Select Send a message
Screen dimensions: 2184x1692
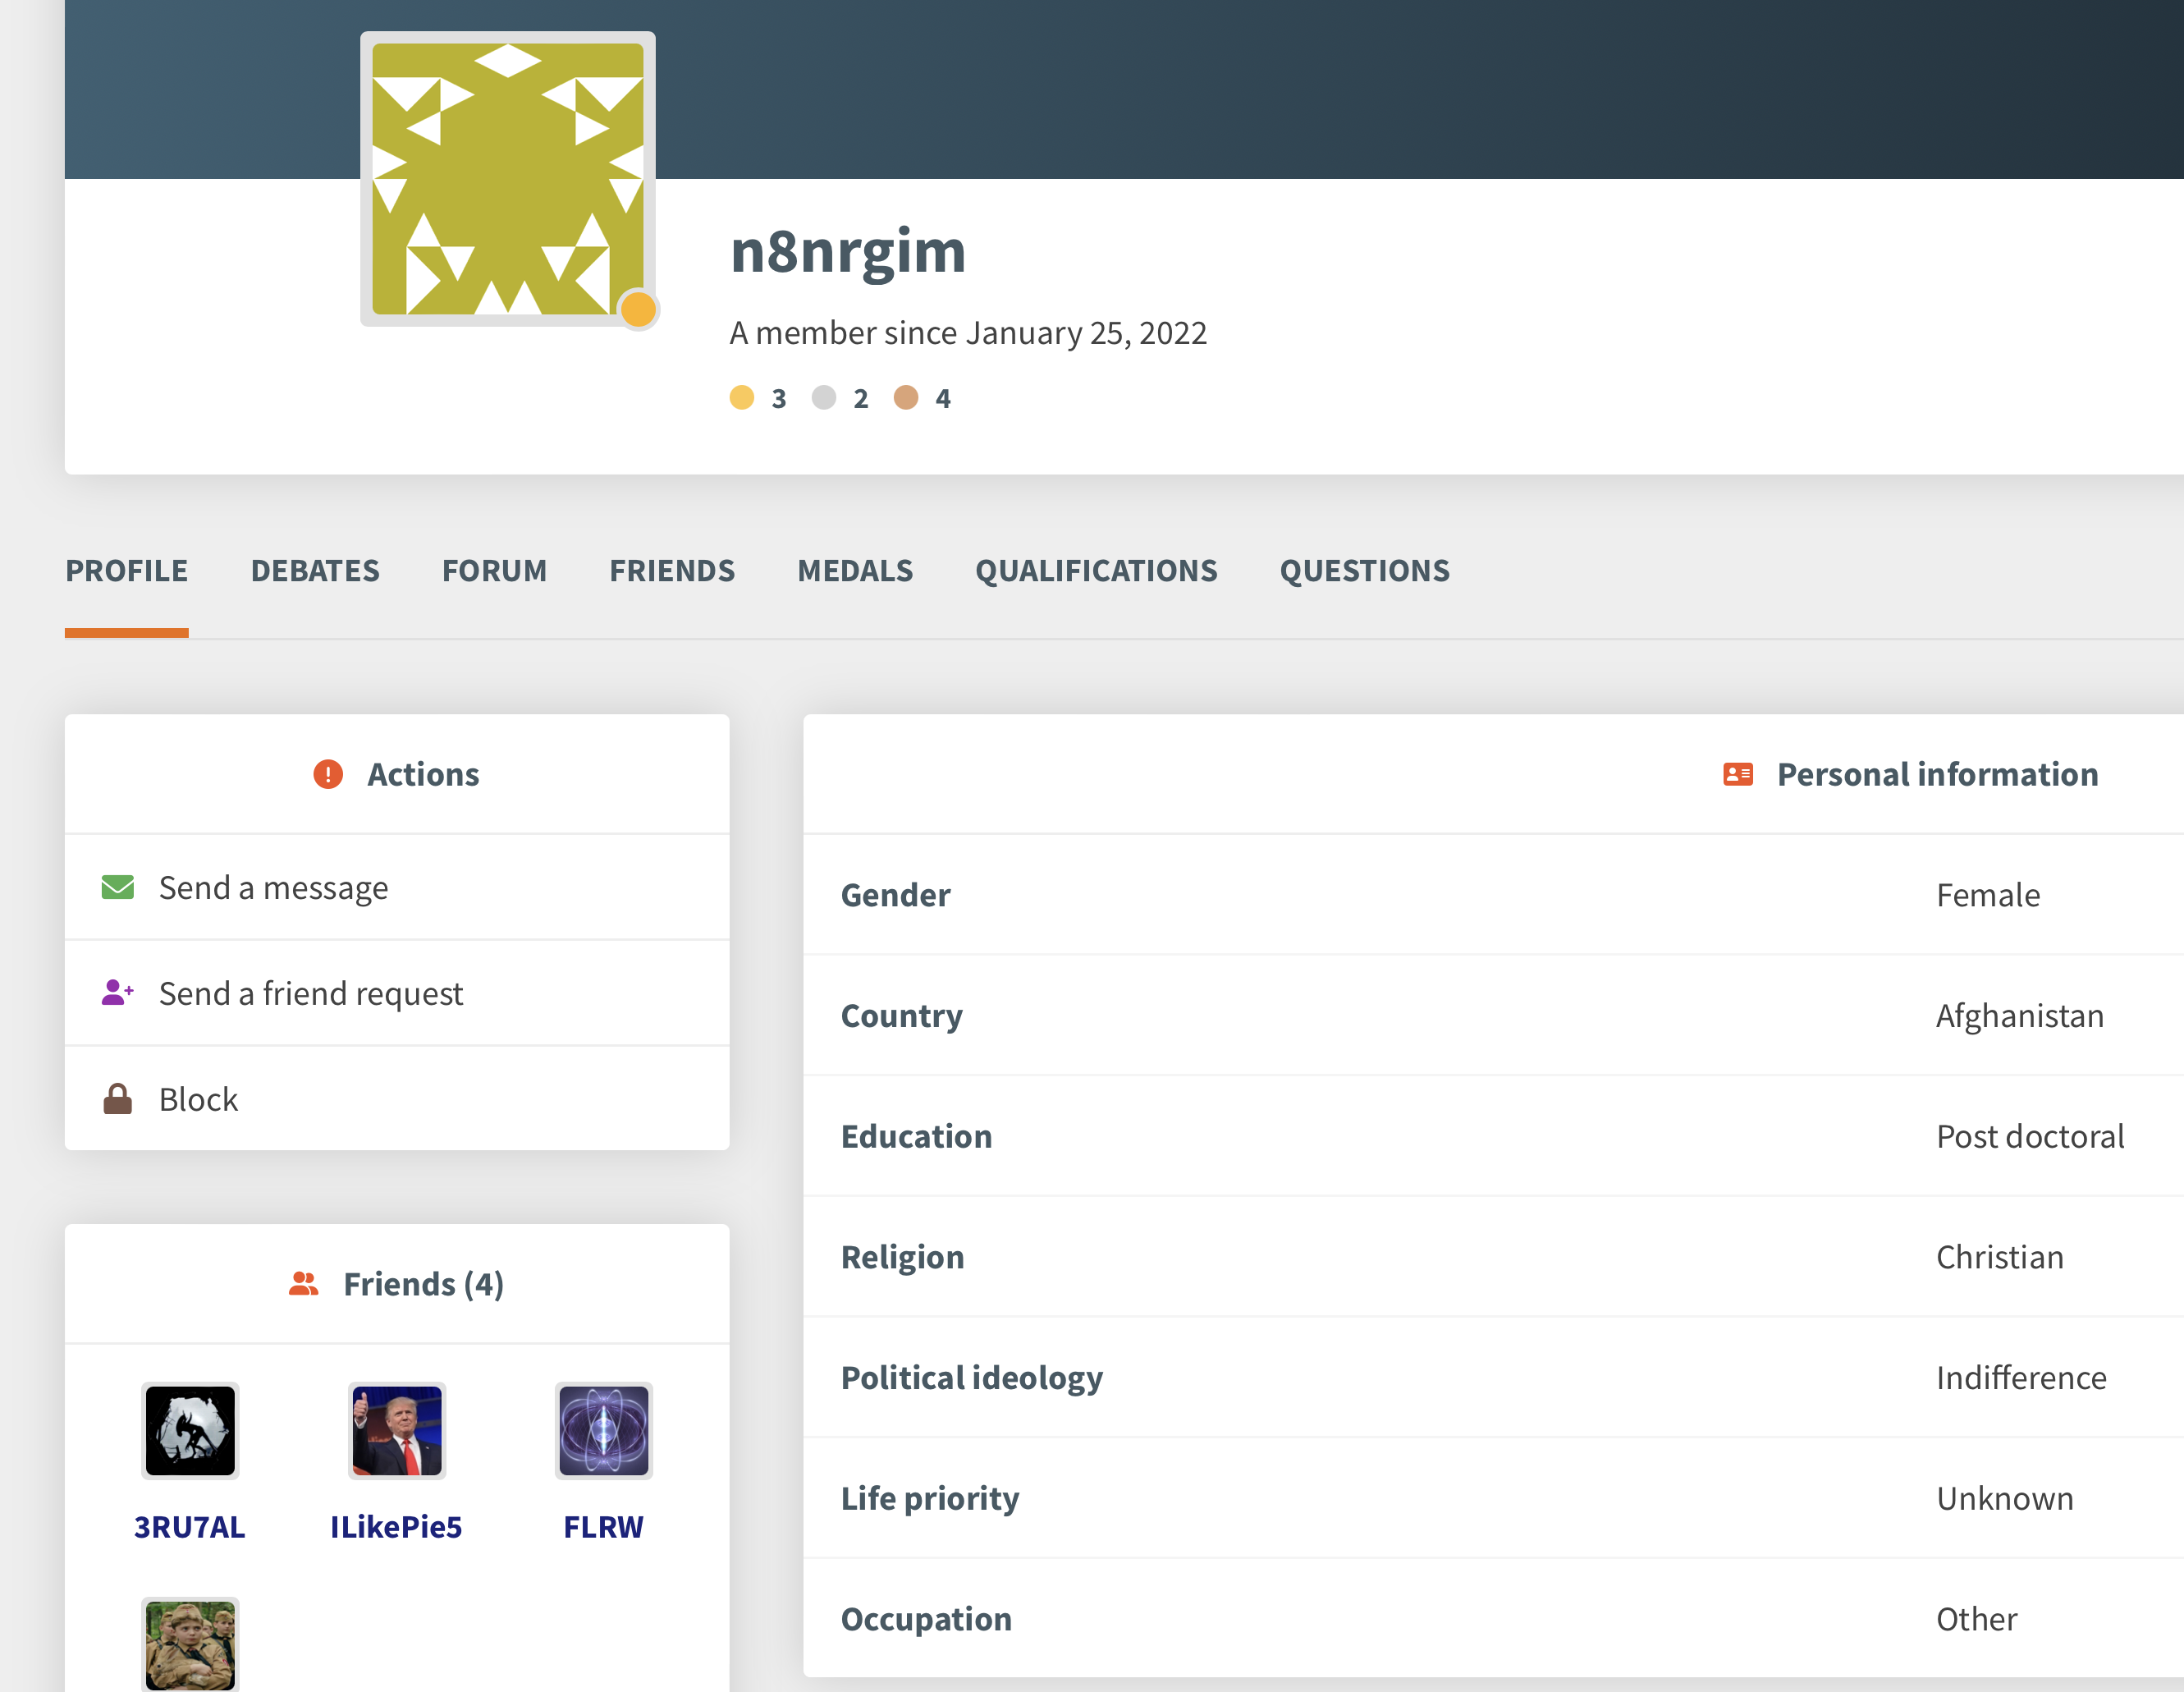[x=273, y=888]
